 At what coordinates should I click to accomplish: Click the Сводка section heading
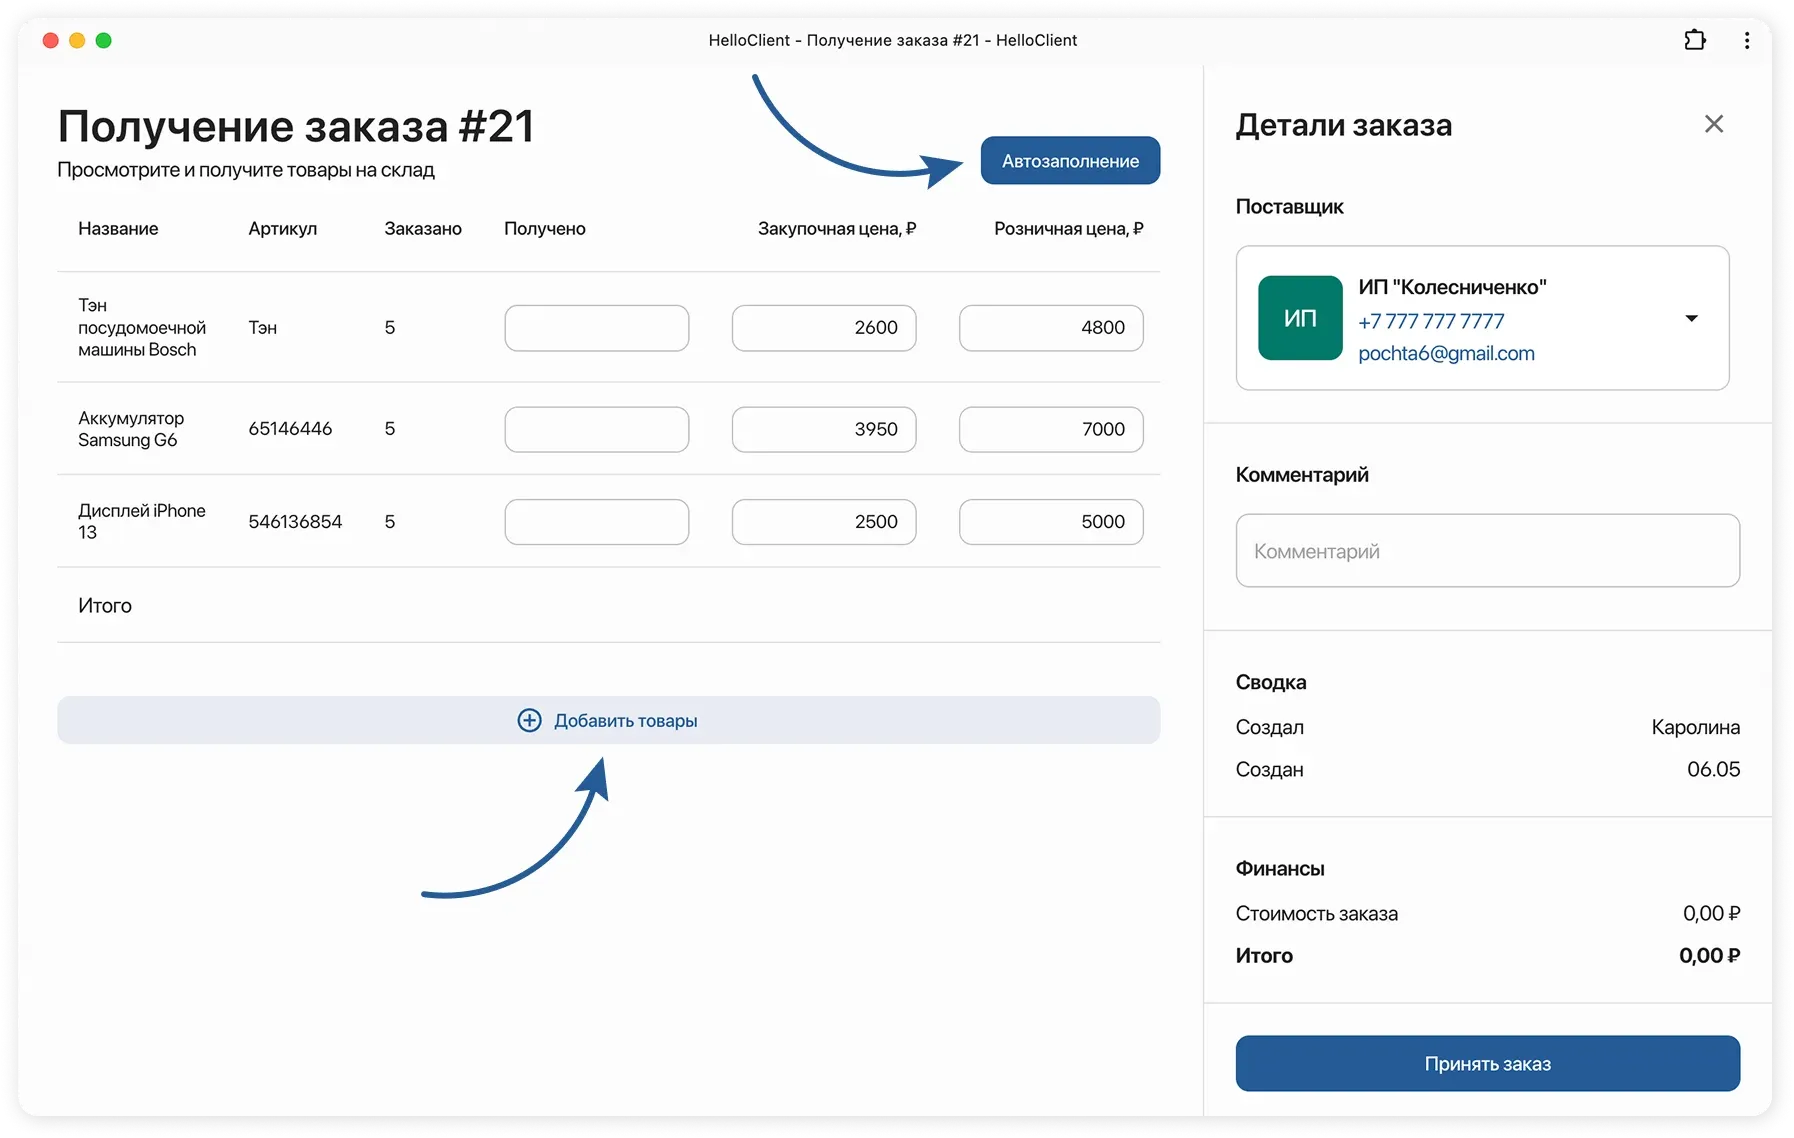pyautogui.click(x=1270, y=682)
